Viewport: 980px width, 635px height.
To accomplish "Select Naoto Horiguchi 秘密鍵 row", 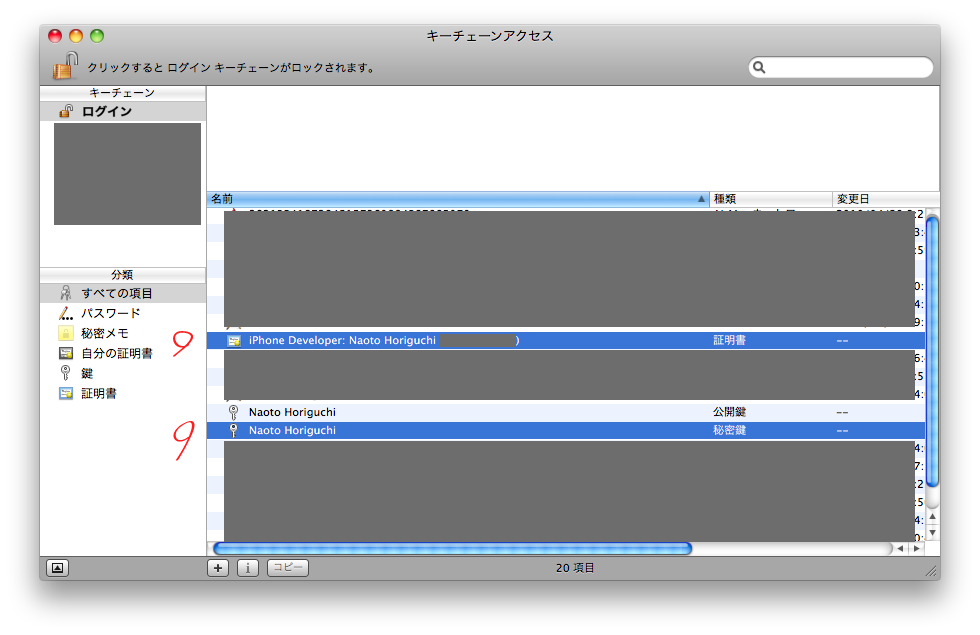I will tap(566, 431).
